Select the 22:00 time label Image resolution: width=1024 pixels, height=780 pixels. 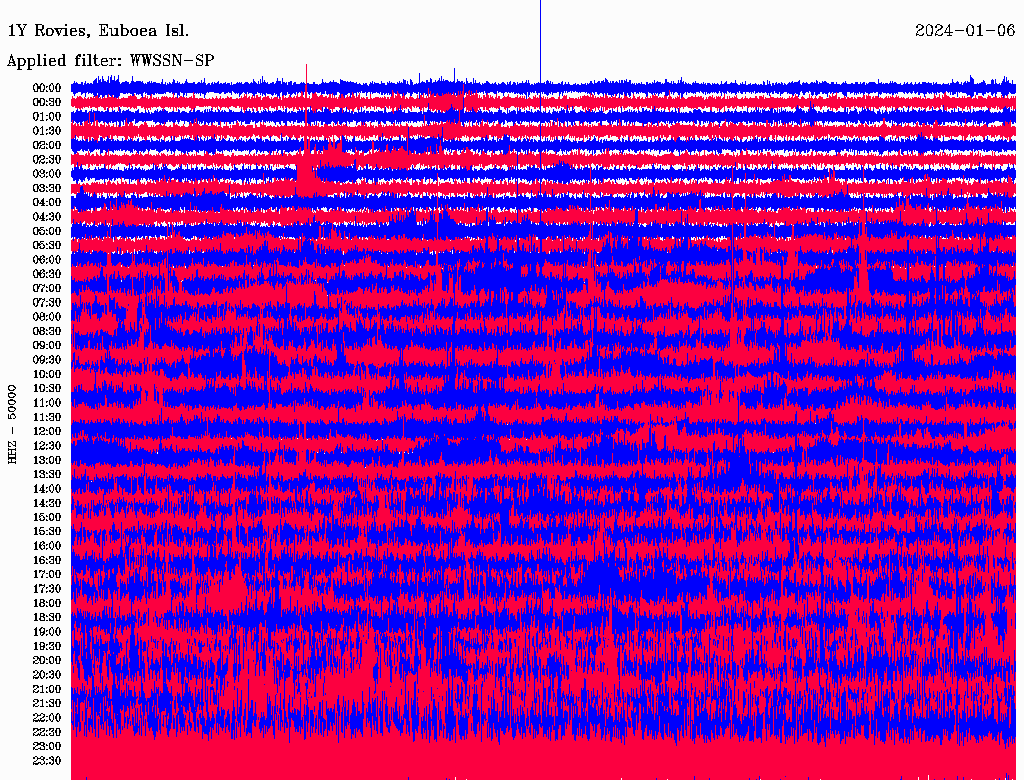coord(47,718)
